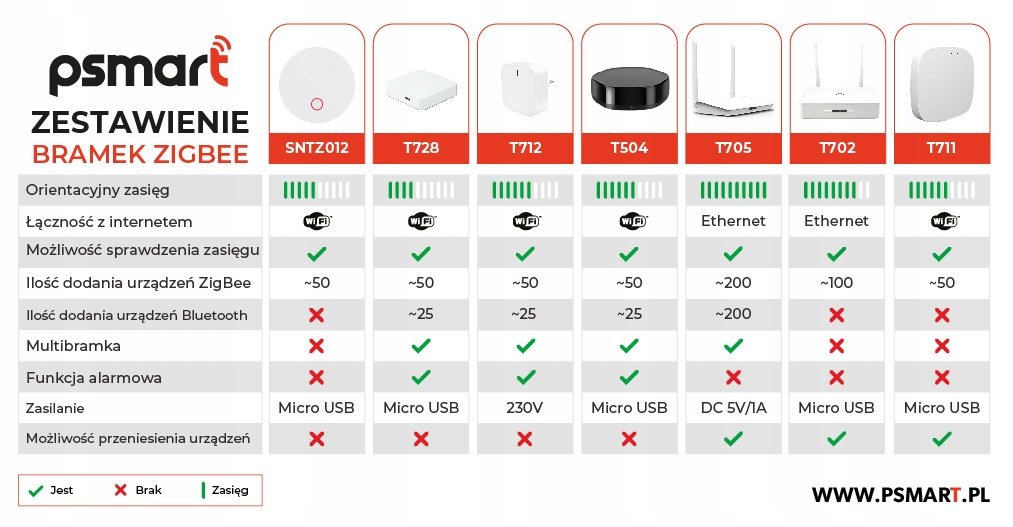The width and height of the screenshot is (1013, 527).
Task: Click the SNTZ012 range indicator bar
Action: click(x=316, y=189)
